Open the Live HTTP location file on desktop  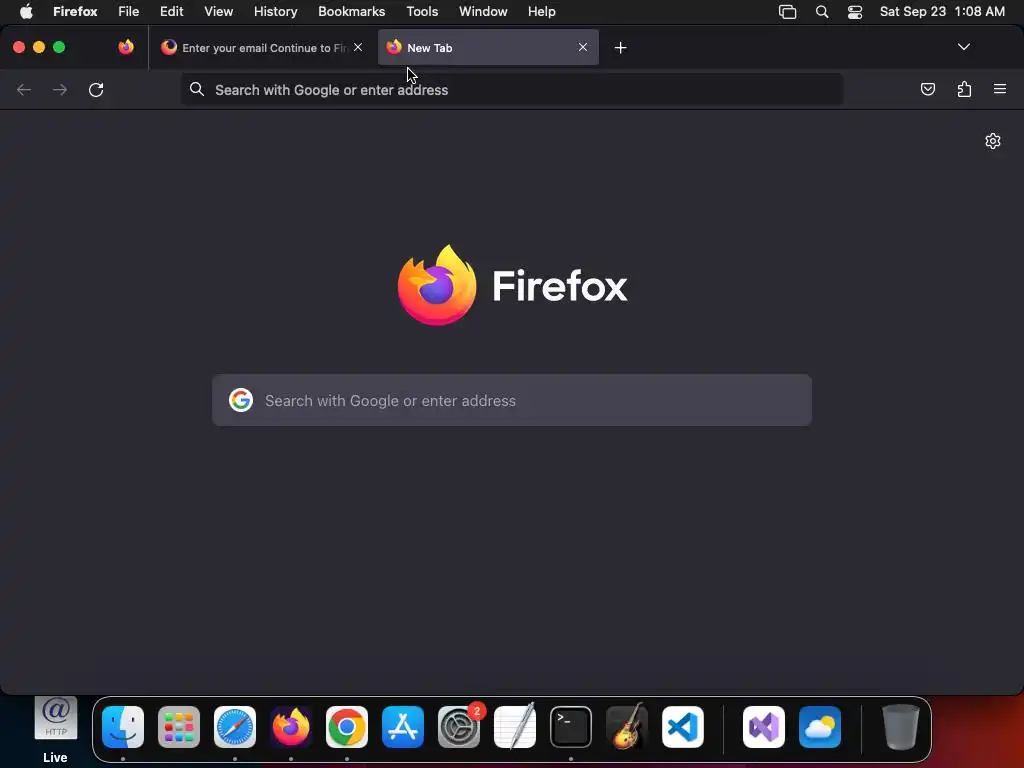point(56,729)
